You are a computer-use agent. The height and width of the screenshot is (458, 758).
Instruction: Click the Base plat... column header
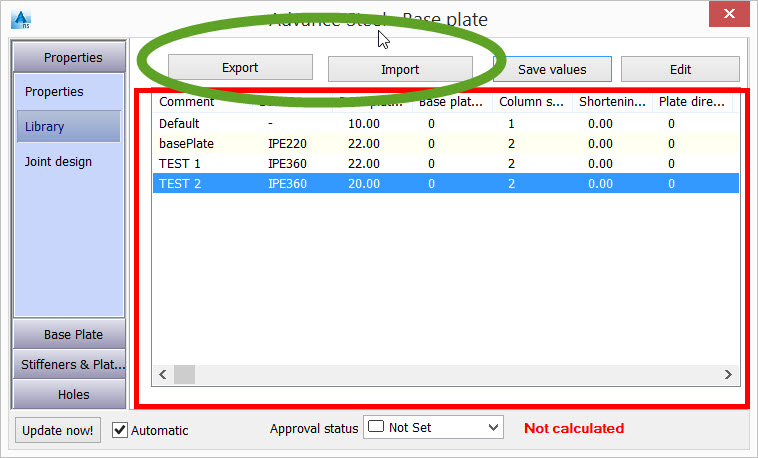(452, 102)
